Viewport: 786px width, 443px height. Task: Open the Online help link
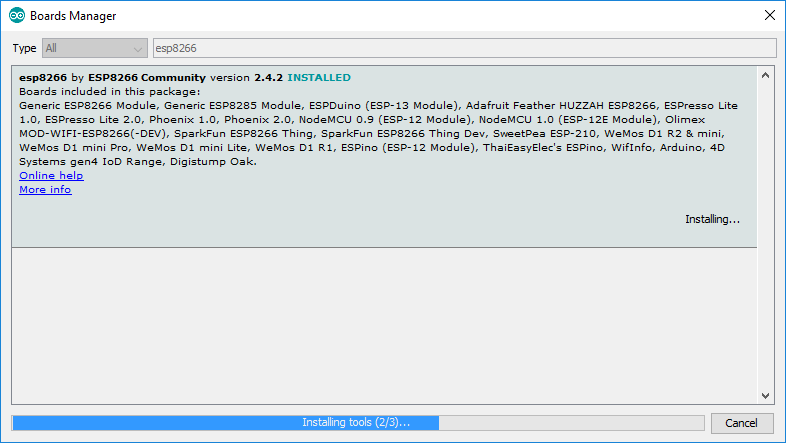point(51,175)
